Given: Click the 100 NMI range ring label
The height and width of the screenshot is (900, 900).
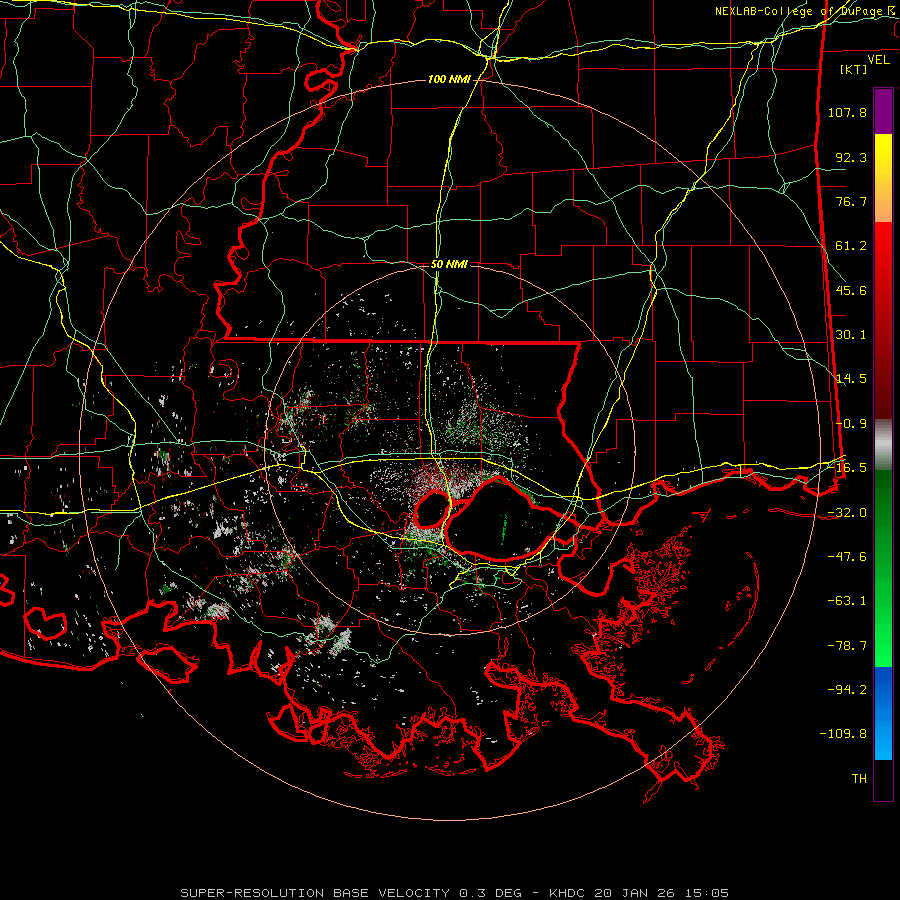Looking at the screenshot, I should pos(449,79).
